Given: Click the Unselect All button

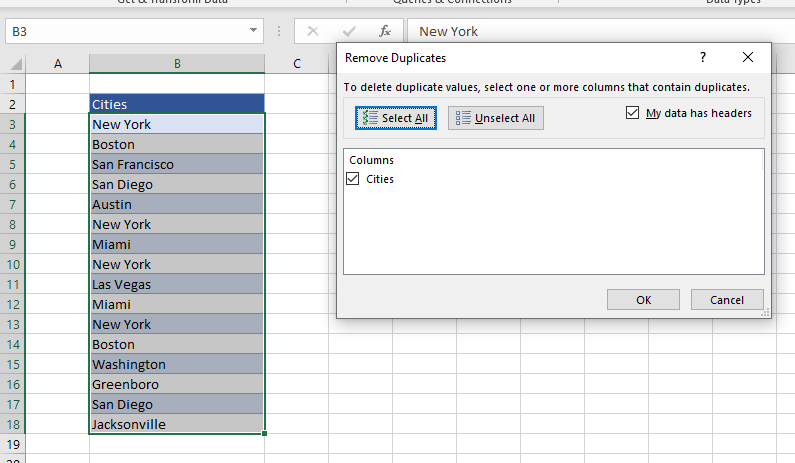Looking at the screenshot, I should tap(495, 118).
